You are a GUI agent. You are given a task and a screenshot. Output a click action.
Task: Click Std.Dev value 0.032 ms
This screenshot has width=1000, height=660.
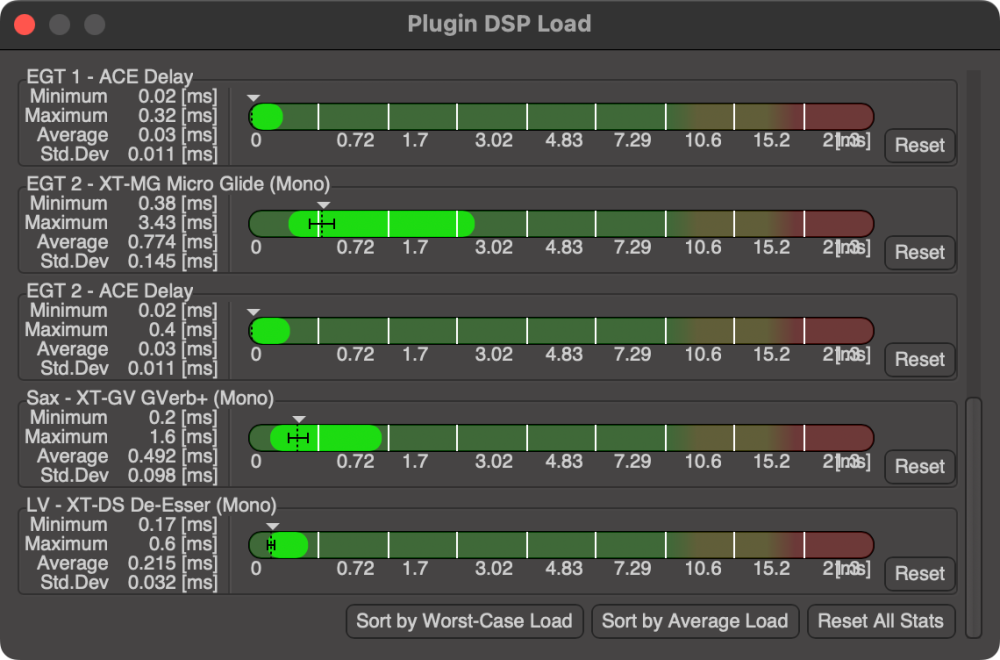[x=172, y=583]
